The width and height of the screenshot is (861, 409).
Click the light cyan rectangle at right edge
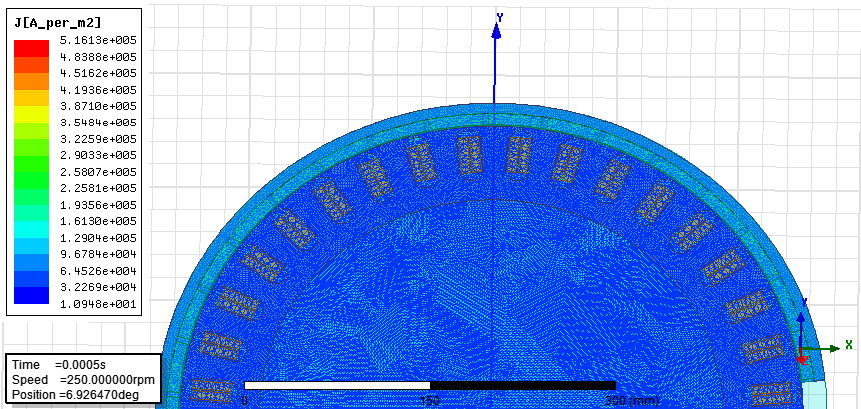coord(813,395)
